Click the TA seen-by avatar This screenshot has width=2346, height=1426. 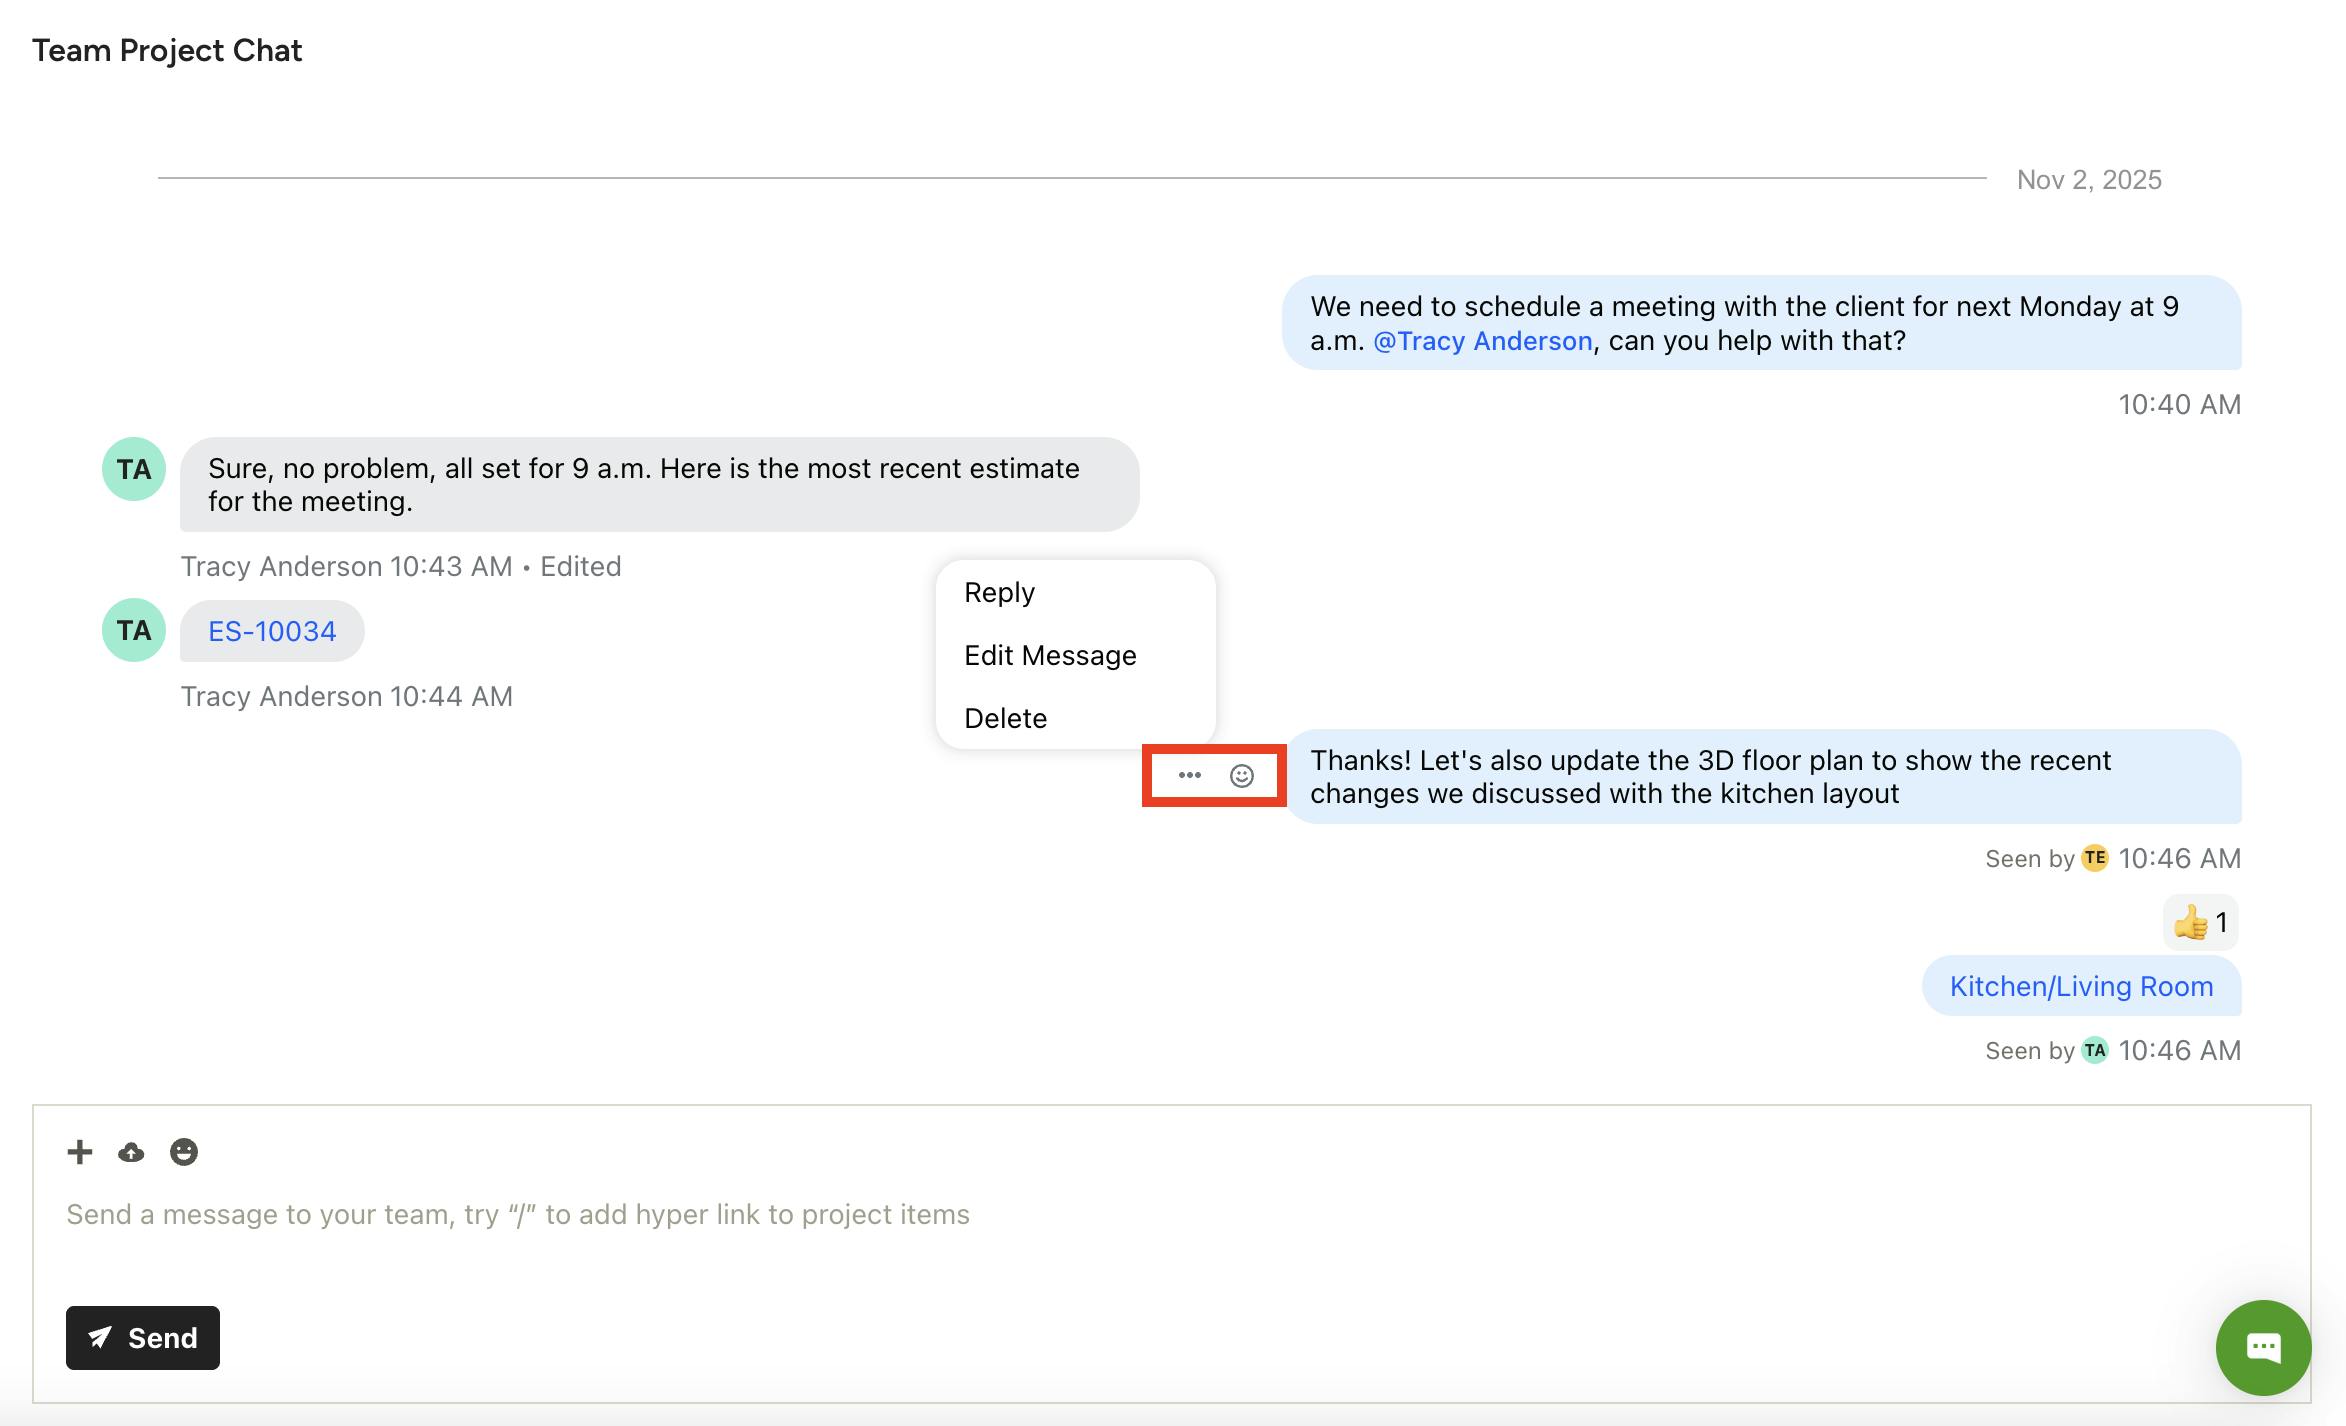(2094, 1050)
